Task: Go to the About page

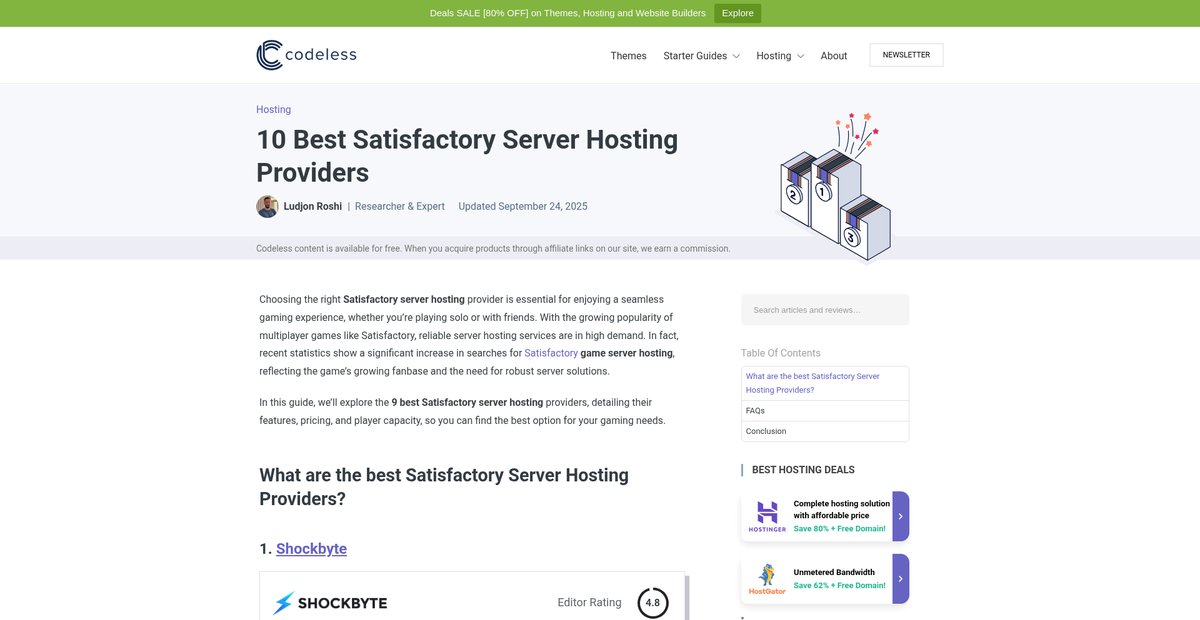Action: pos(834,56)
